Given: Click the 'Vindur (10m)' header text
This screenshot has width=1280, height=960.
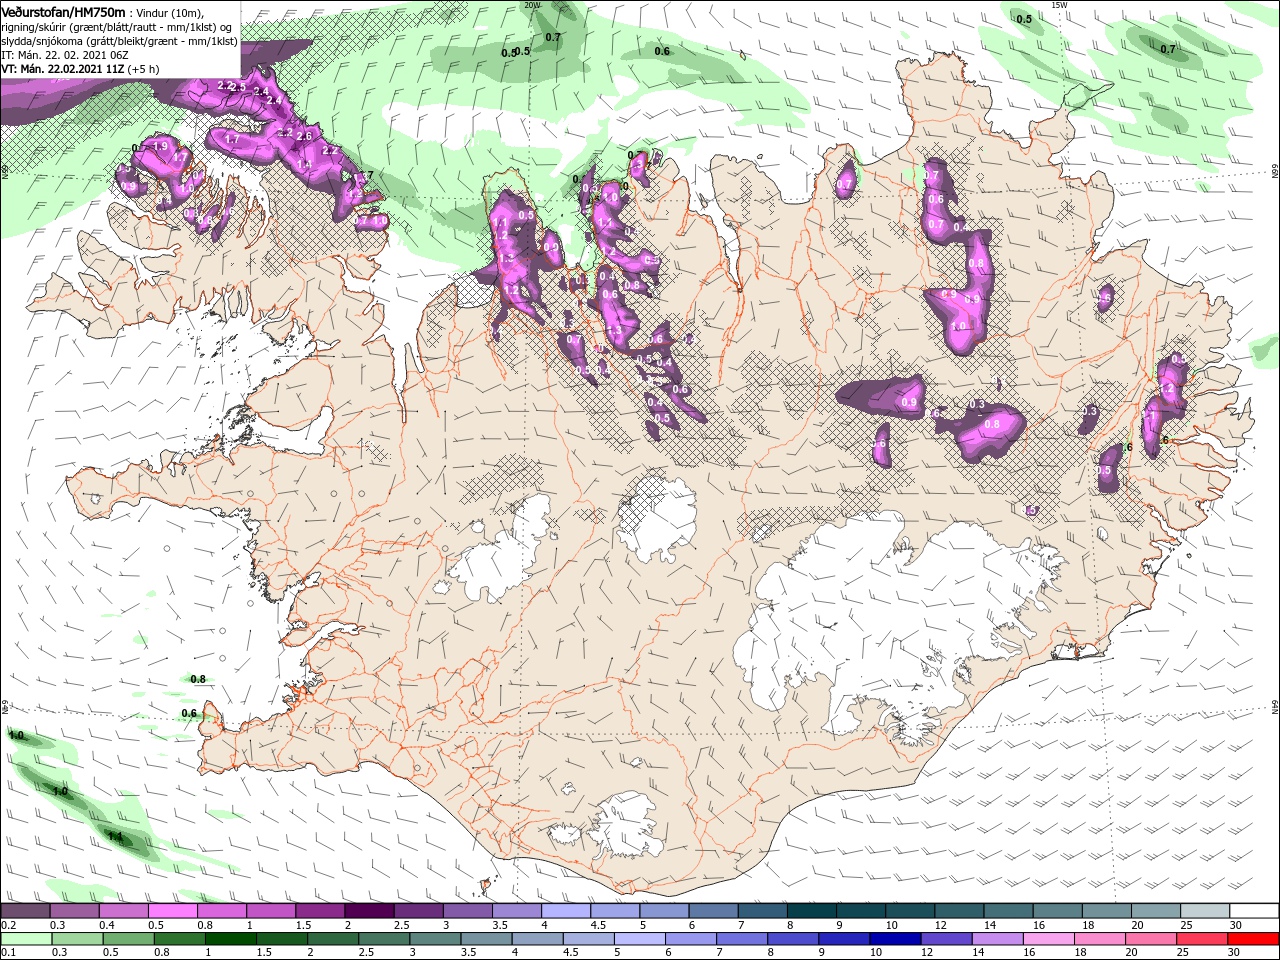Looking at the screenshot, I should [170, 12].
